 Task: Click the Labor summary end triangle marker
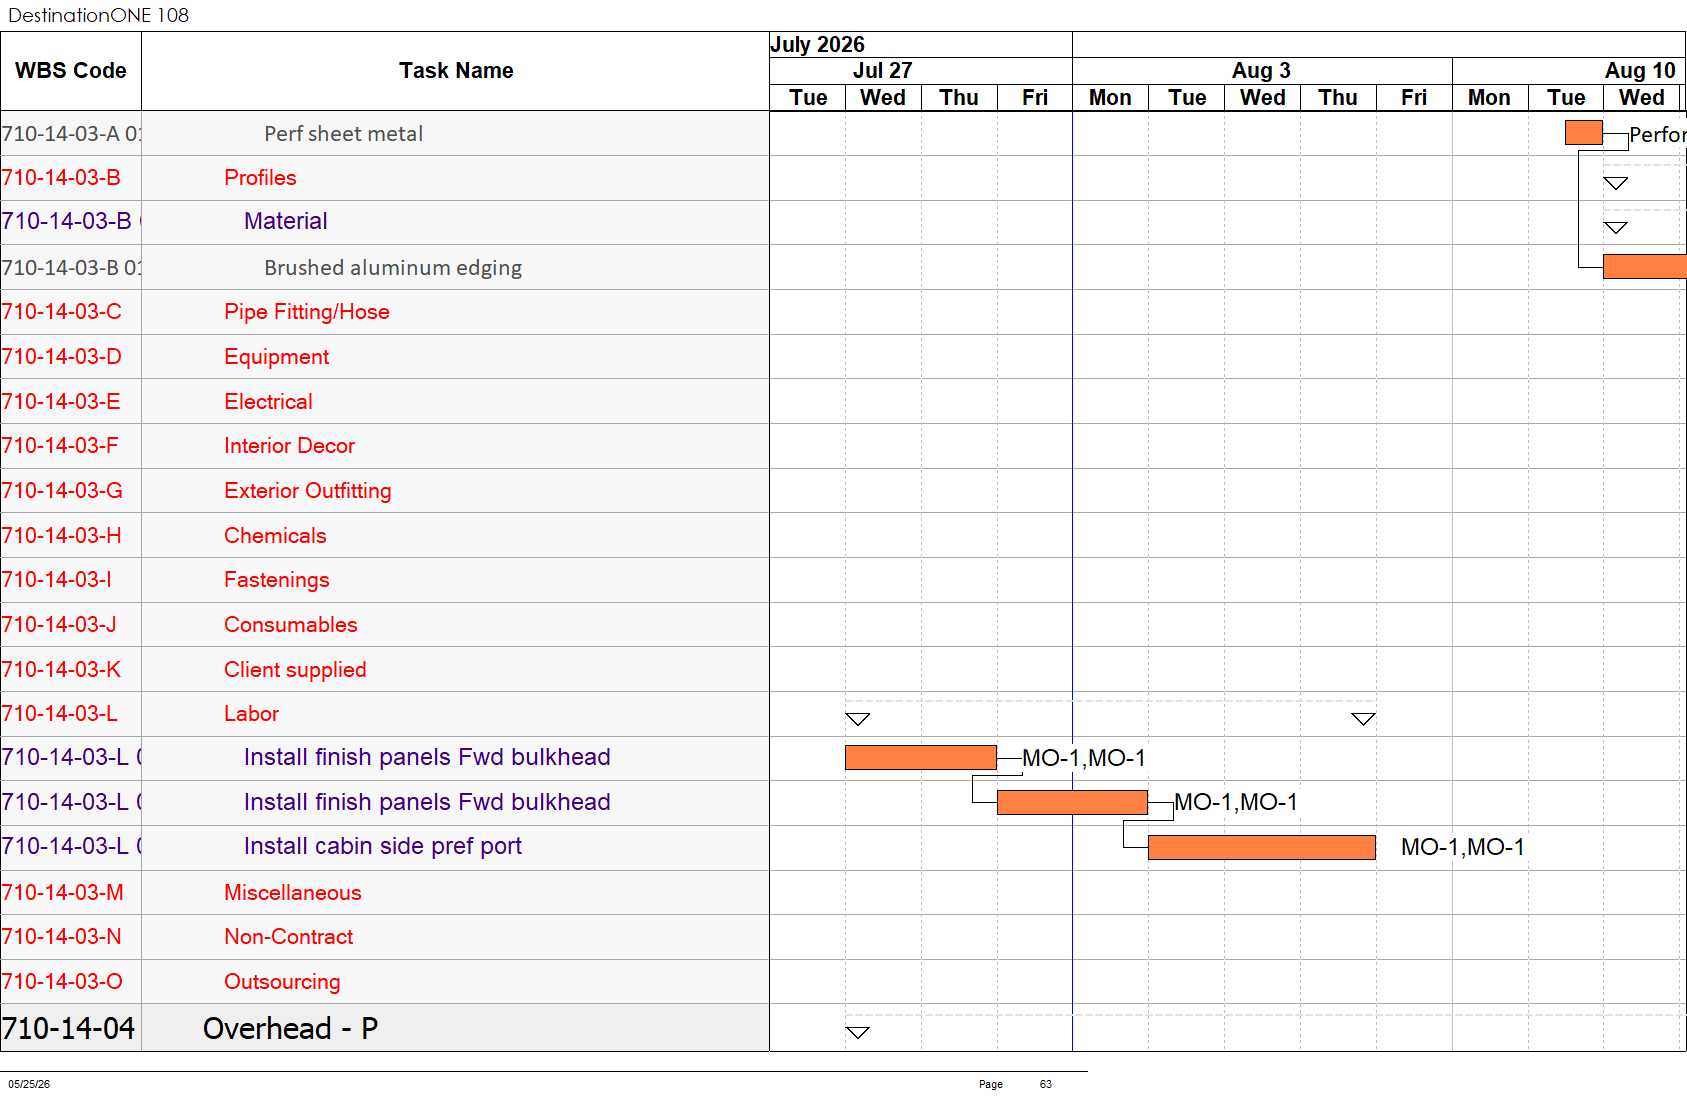click(1363, 719)
